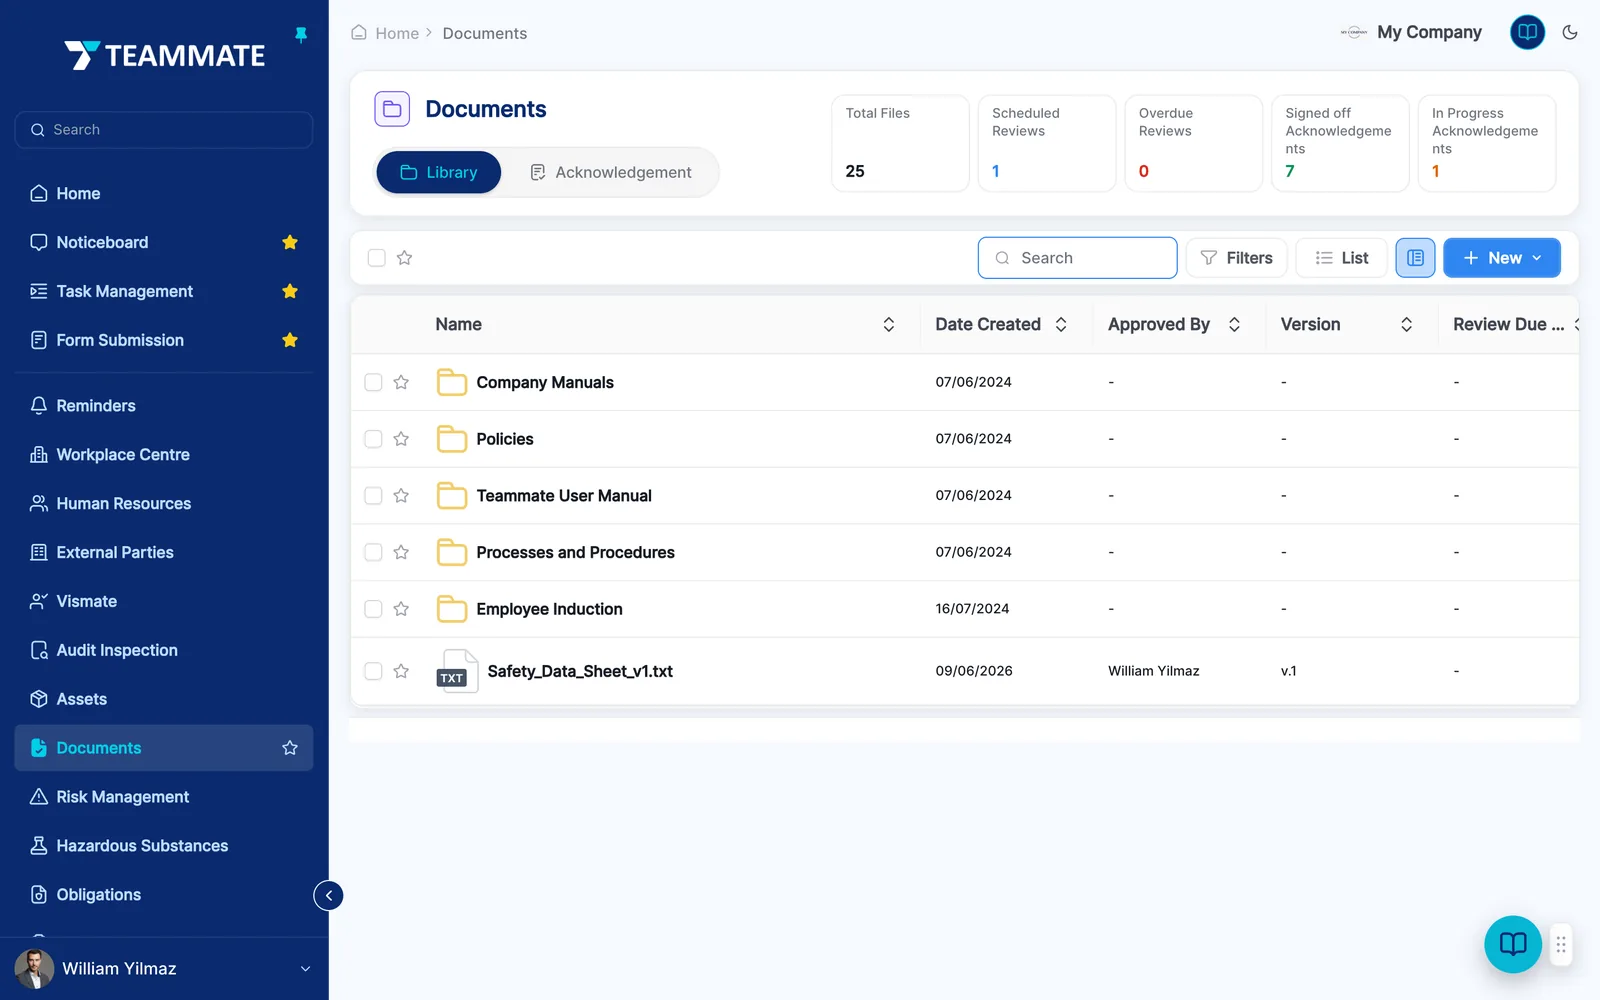Click the Total Files stat card

click(900, 143)
